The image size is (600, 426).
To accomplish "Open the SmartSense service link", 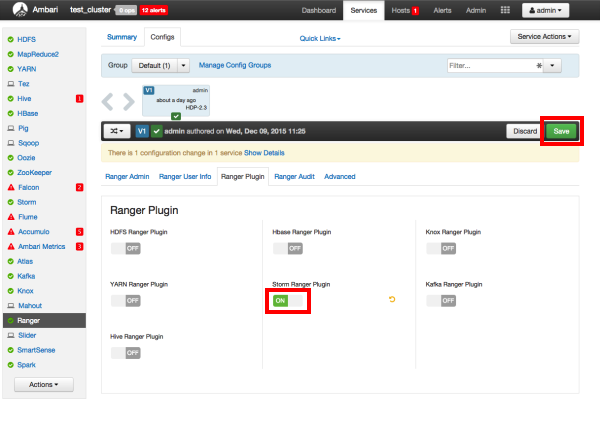I will point(36,350).
